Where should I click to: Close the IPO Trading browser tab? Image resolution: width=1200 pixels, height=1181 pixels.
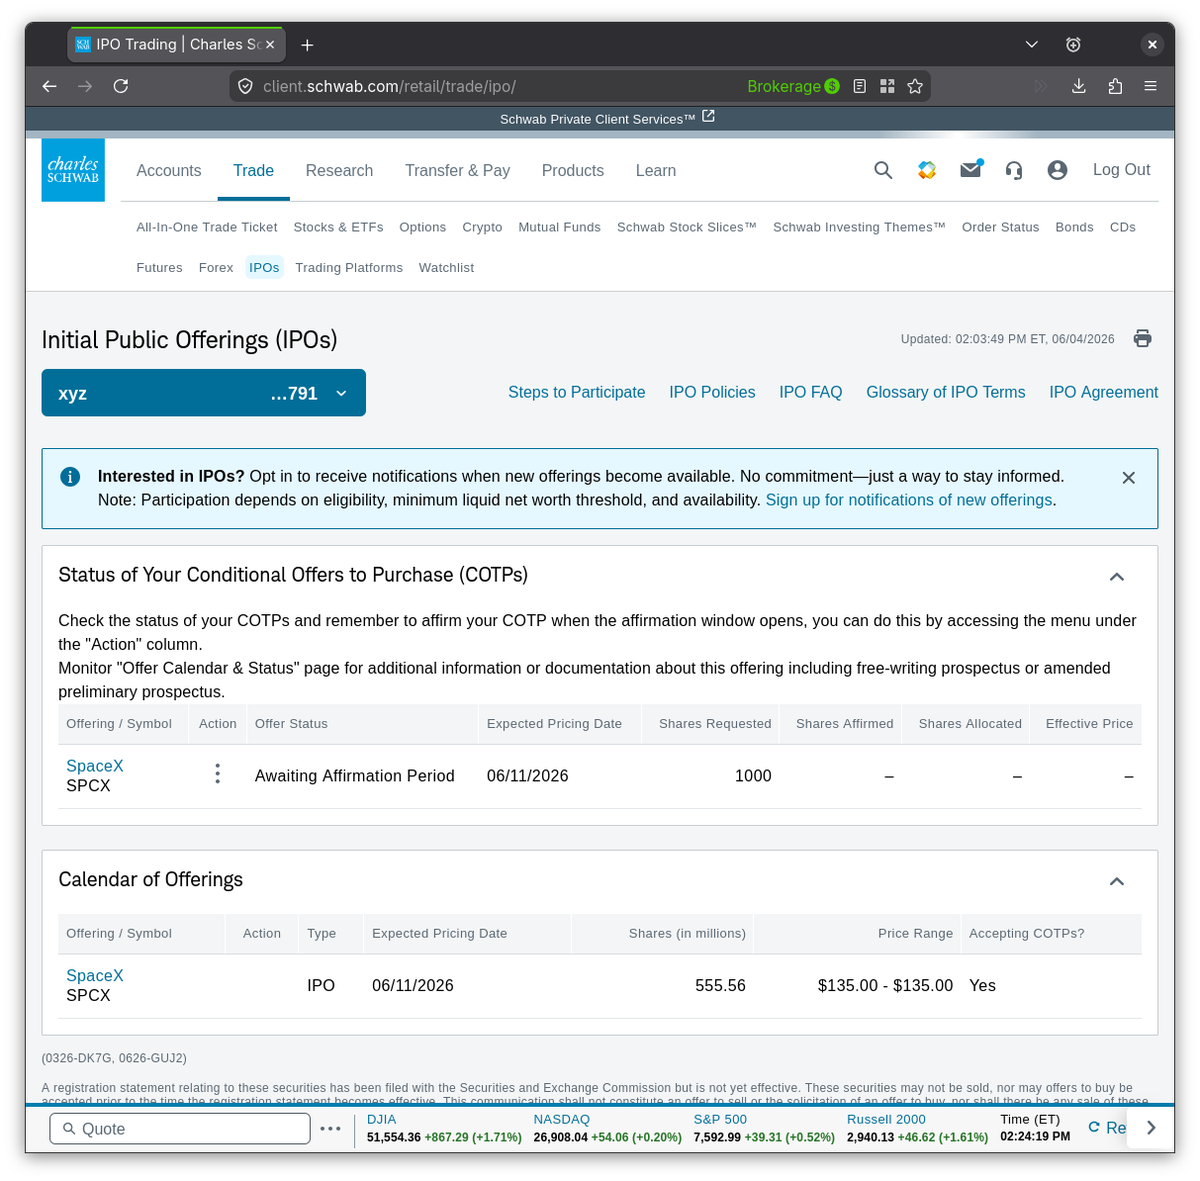click(x=270, y=45)
